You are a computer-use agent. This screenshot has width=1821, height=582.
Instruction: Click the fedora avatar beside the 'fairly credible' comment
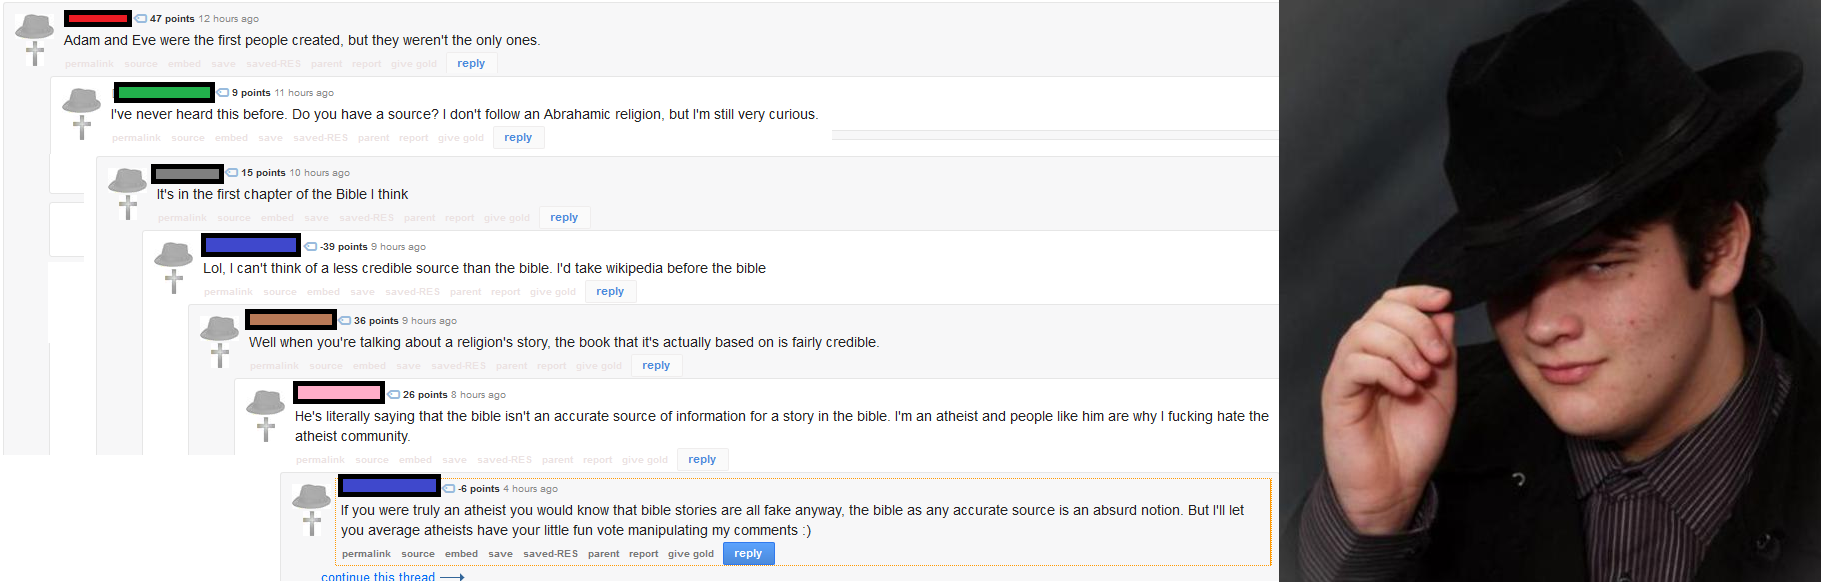[x=220, y=341]
